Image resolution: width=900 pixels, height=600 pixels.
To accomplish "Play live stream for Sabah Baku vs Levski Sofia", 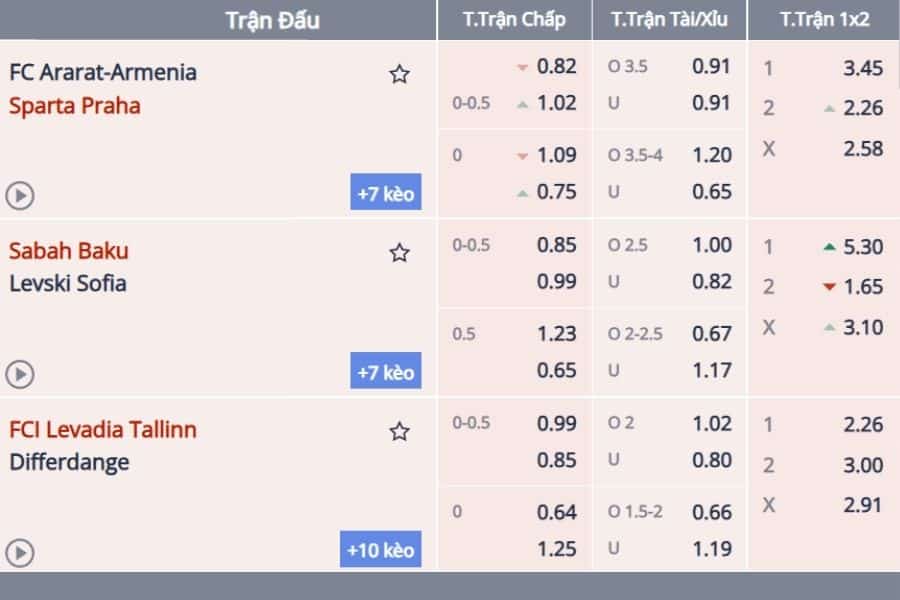I will coord(20,374).
